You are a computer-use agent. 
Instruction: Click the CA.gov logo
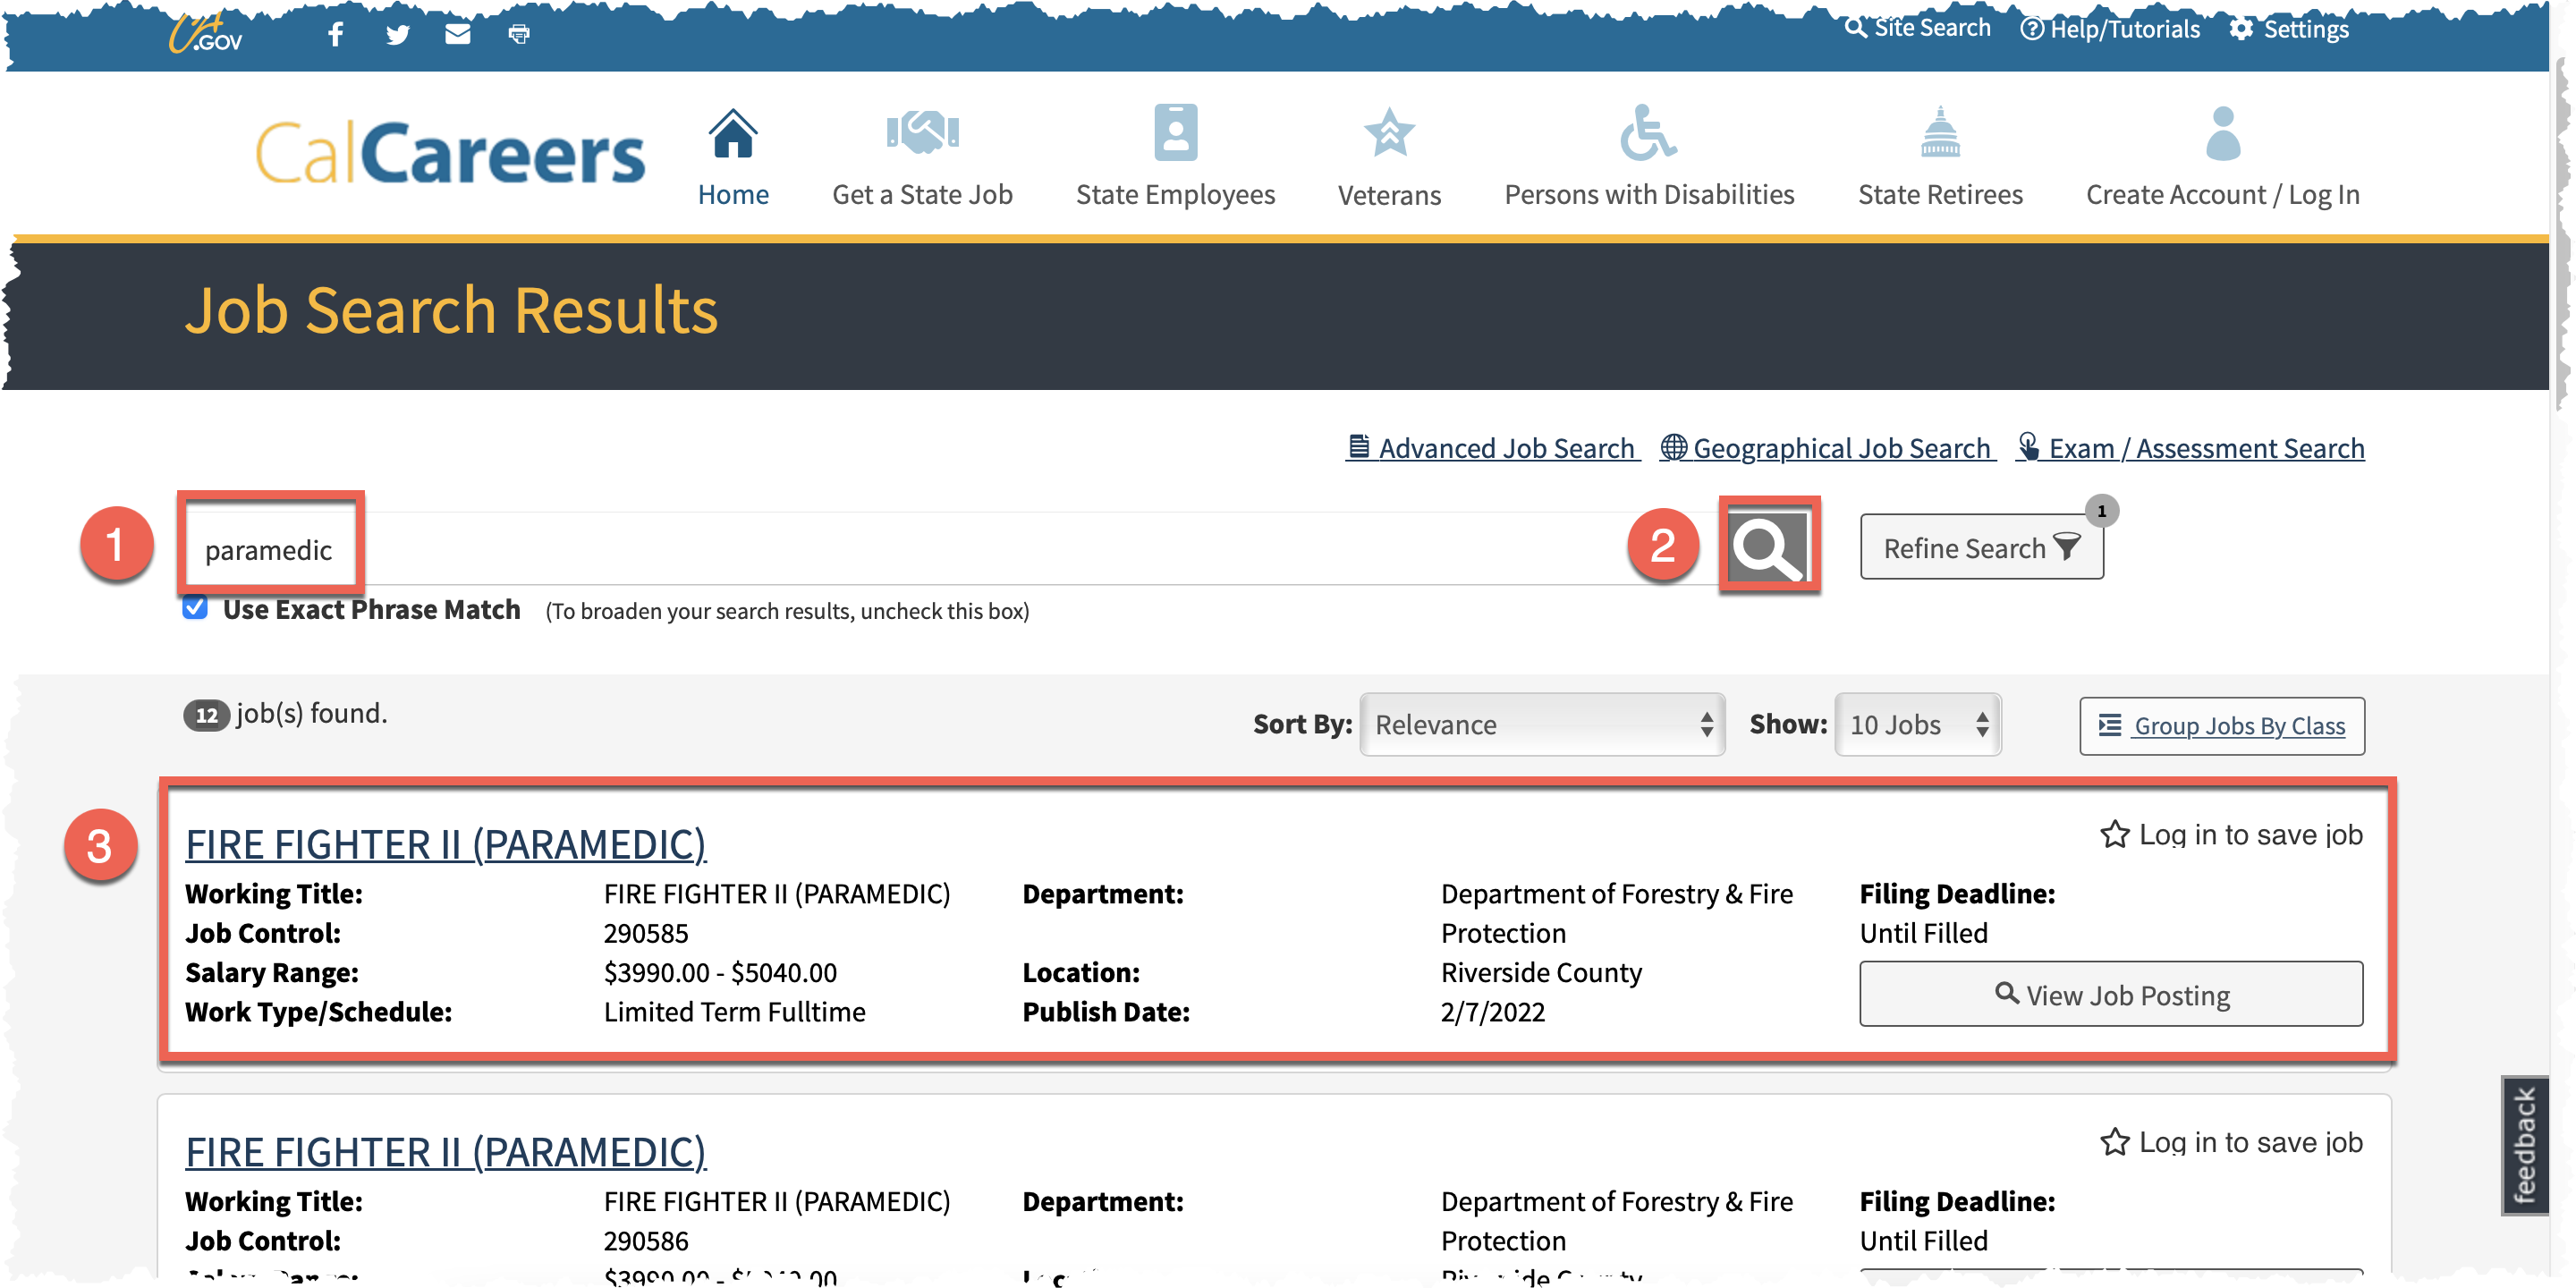point(205,34)
